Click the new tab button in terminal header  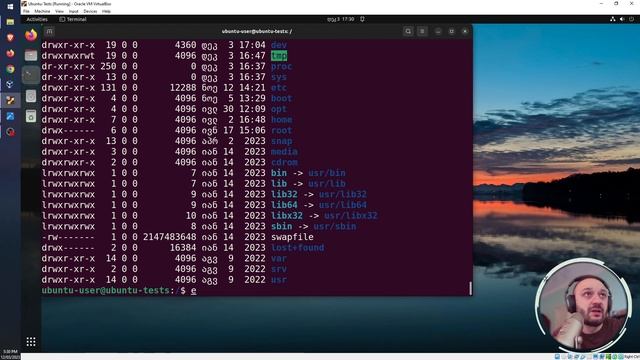tap(49, 31)
